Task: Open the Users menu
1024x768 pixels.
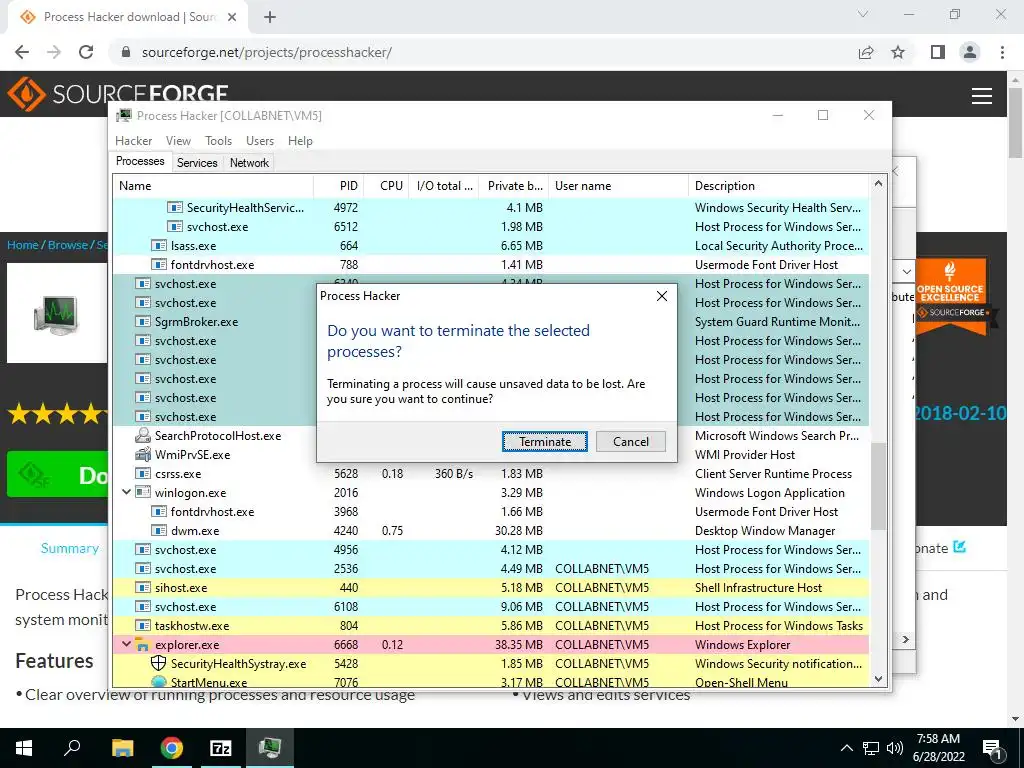Action: (259, 140)
